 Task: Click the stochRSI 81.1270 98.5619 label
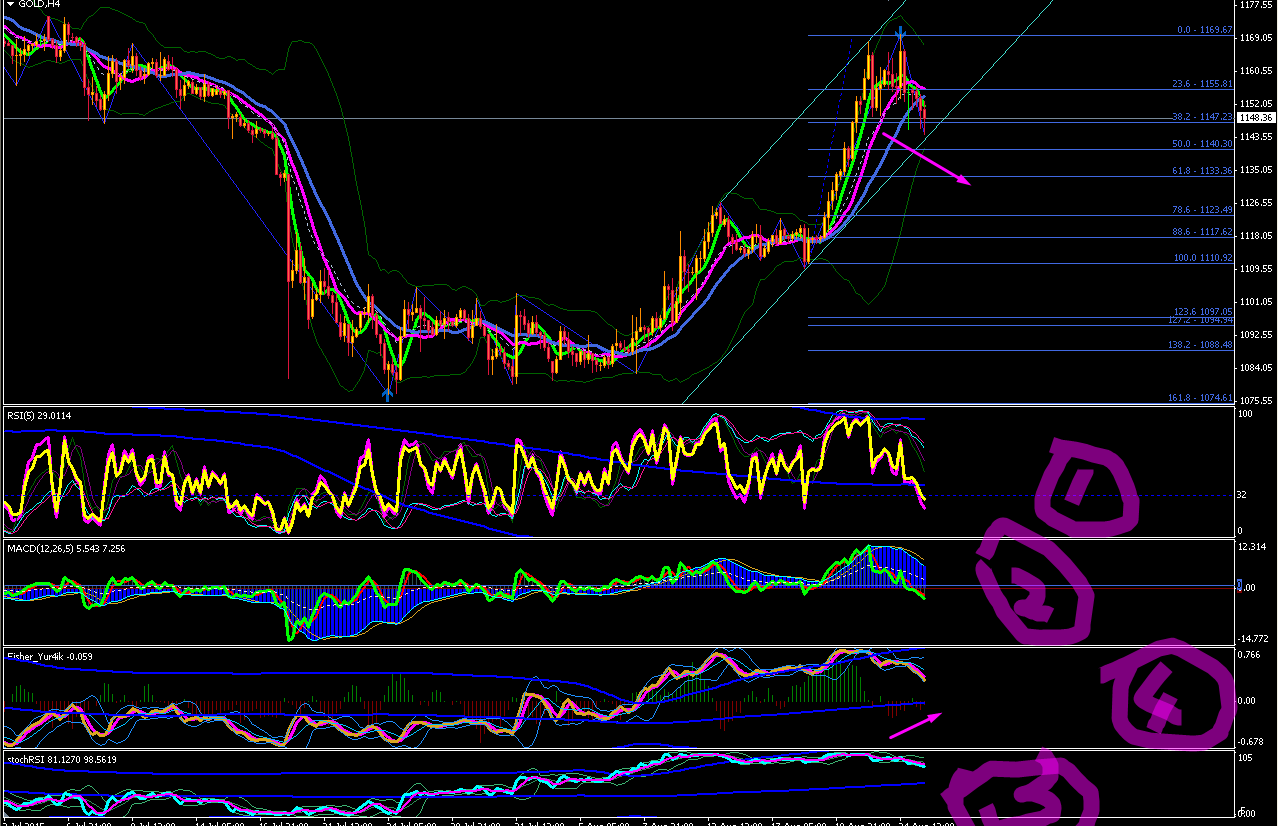(x=62, y=759)
